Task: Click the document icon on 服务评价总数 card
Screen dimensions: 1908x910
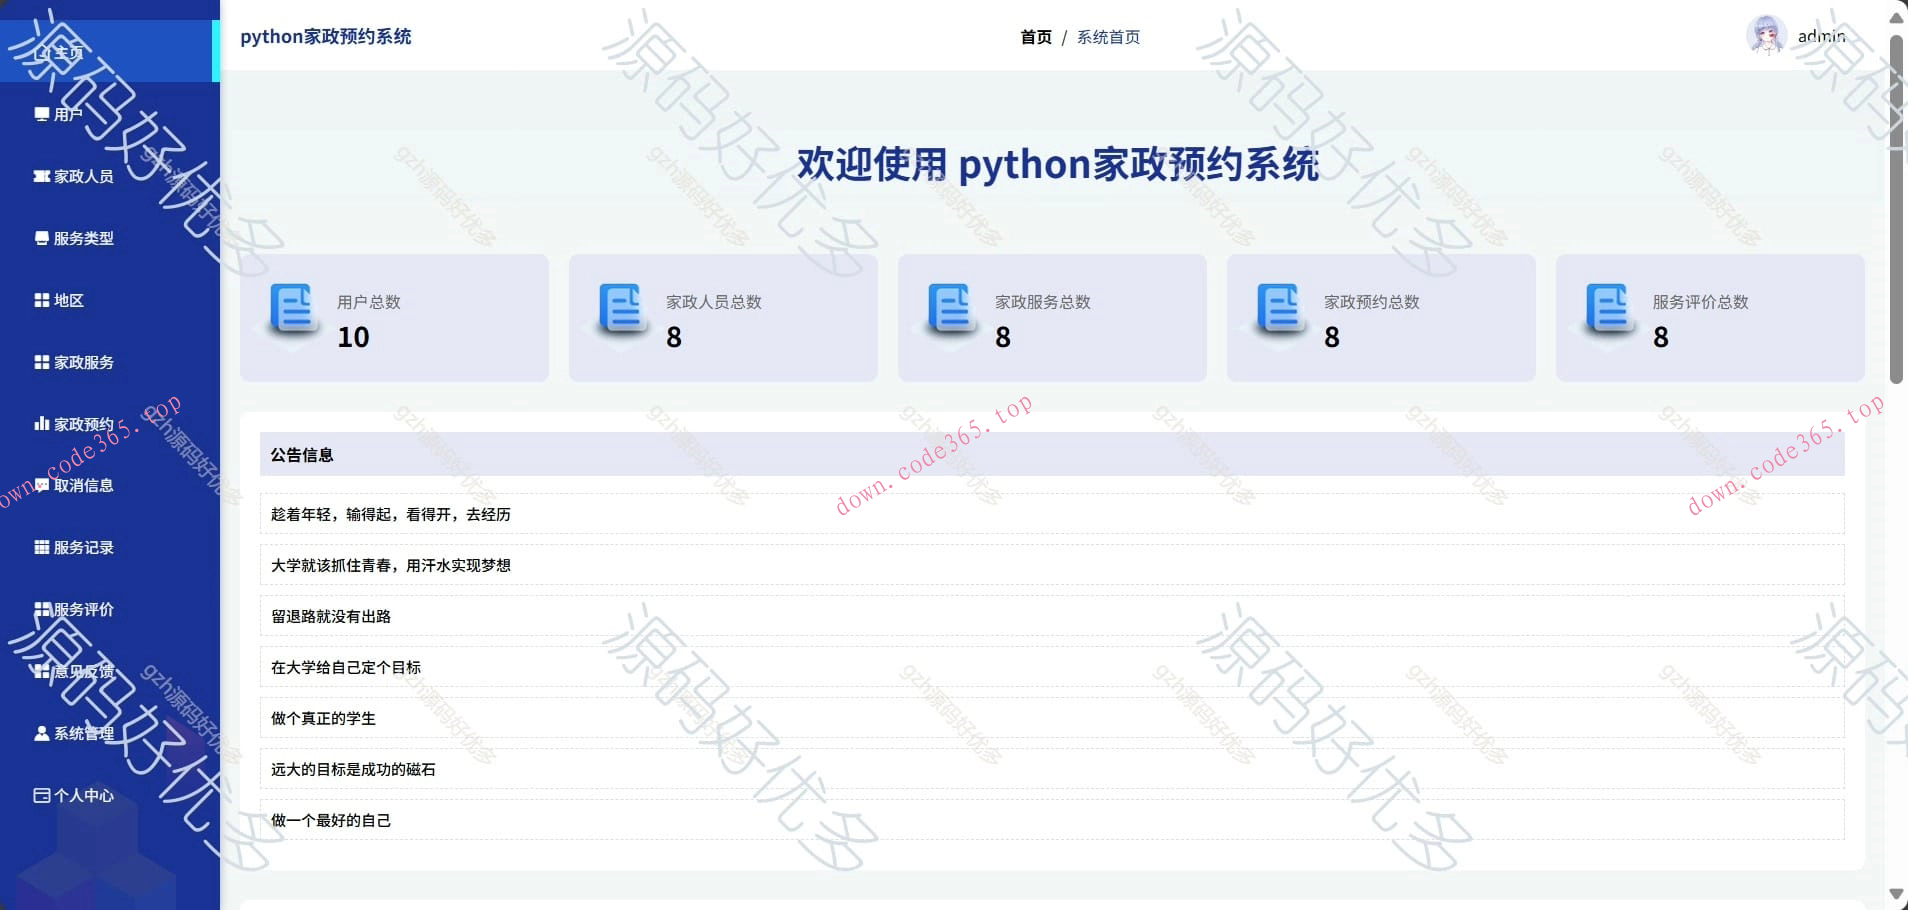Action: 1609,309
